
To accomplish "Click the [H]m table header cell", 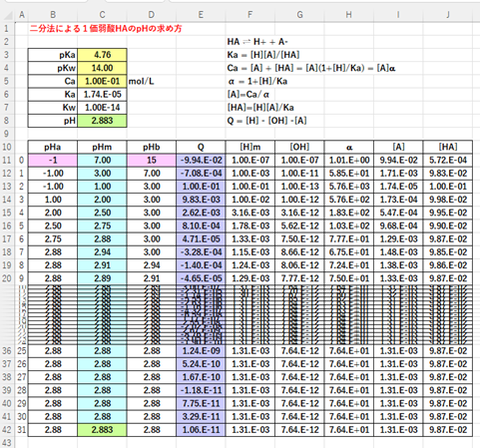I will coord(250,147).
